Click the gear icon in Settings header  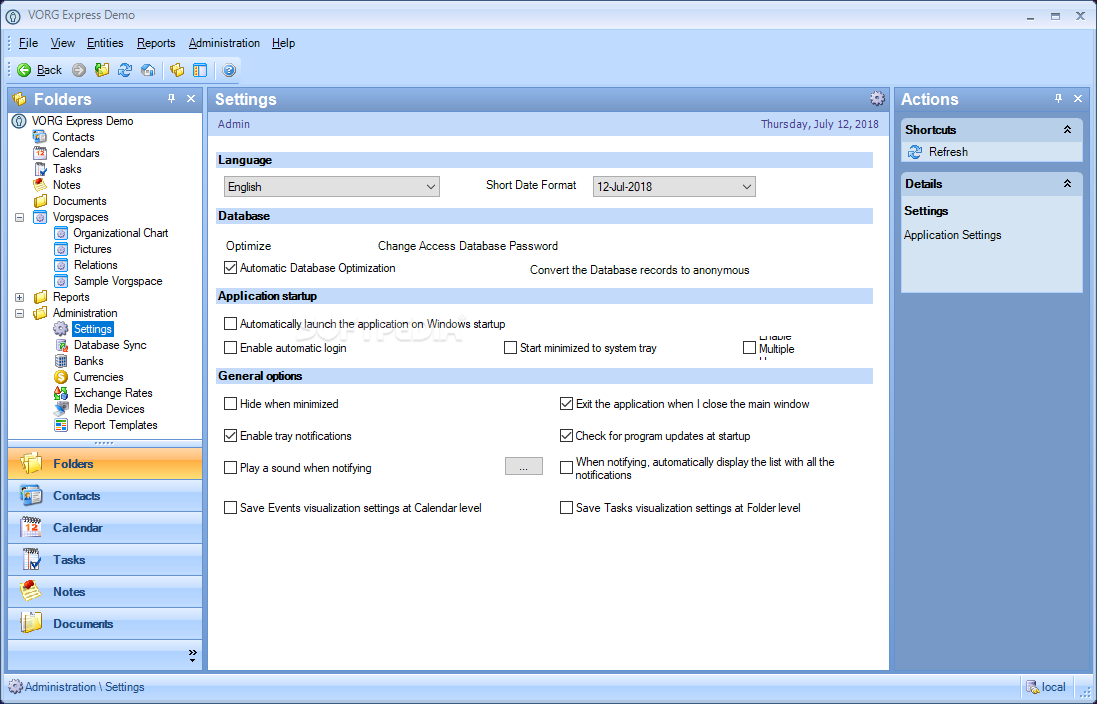tap(877, 99)
